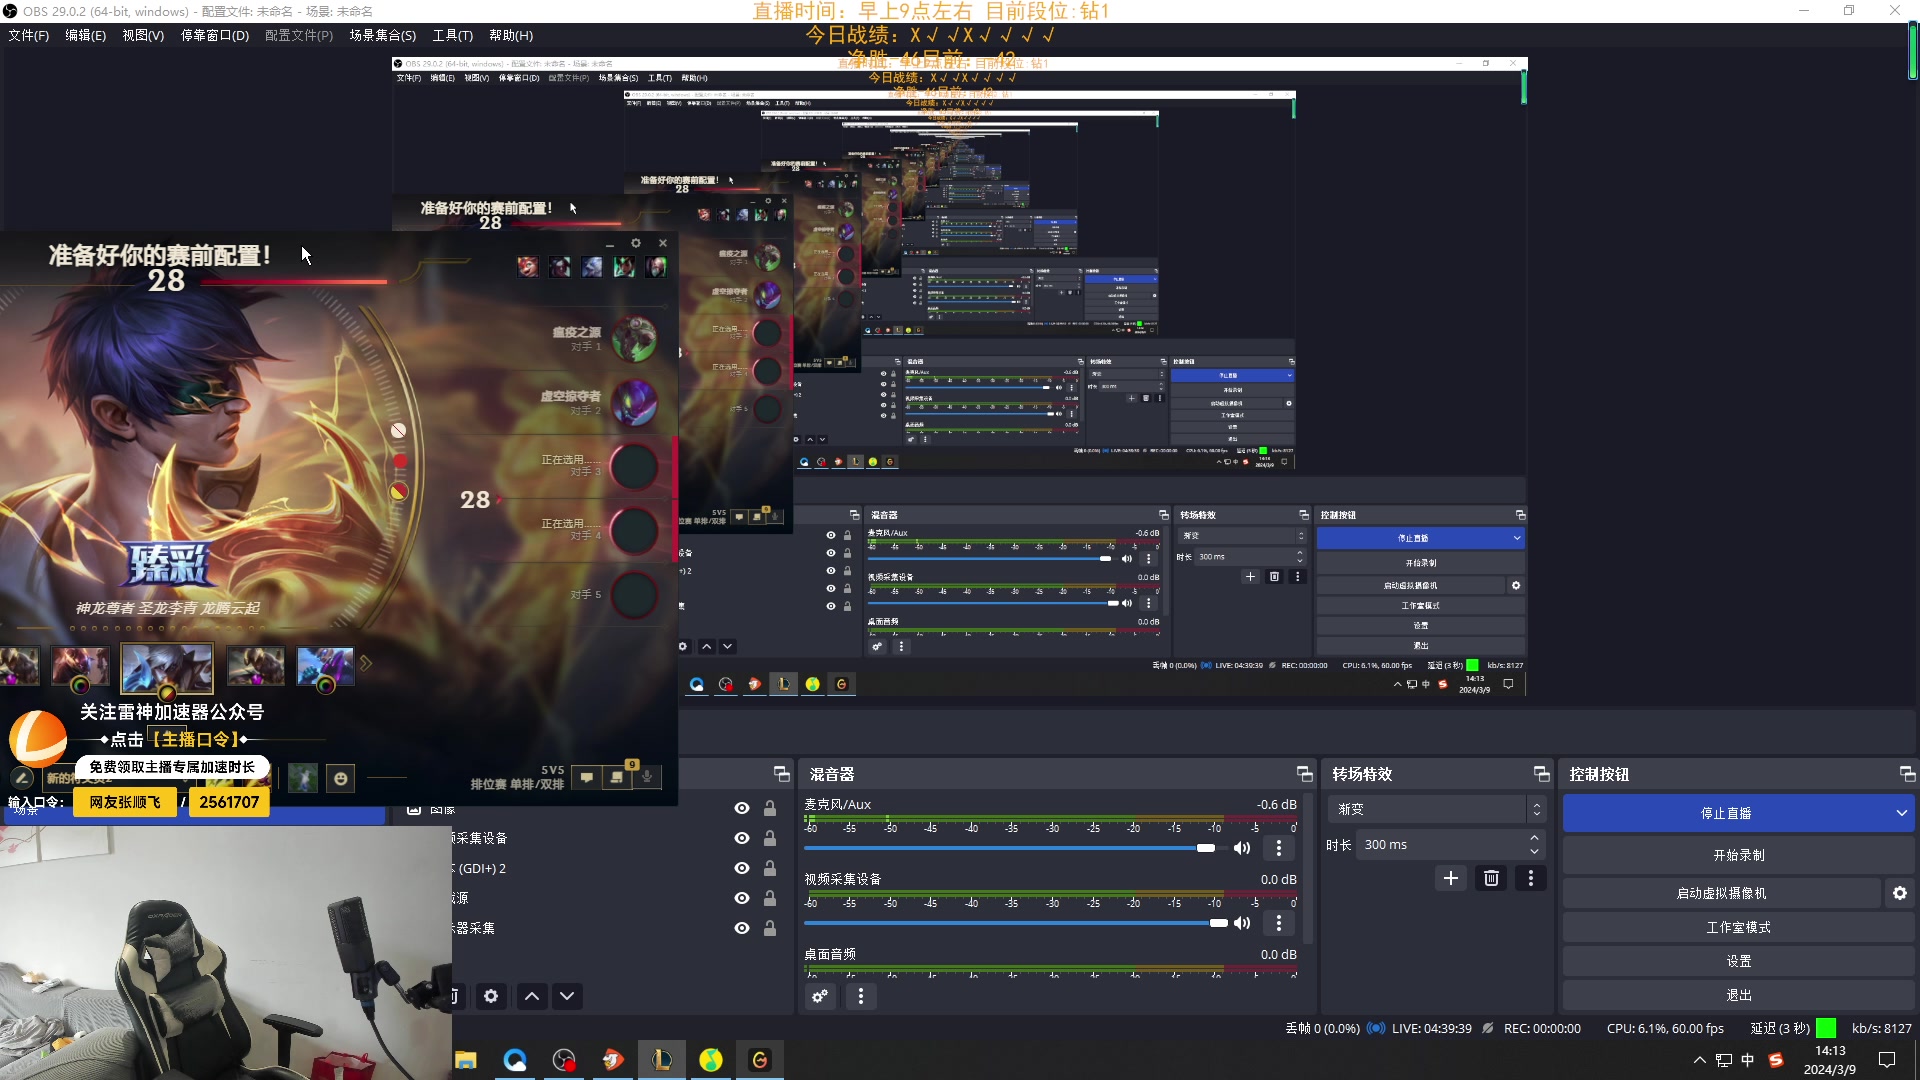Open the OBS Studio taskbar icon
This screenshot has width=1920, height=1080.
564,1060
